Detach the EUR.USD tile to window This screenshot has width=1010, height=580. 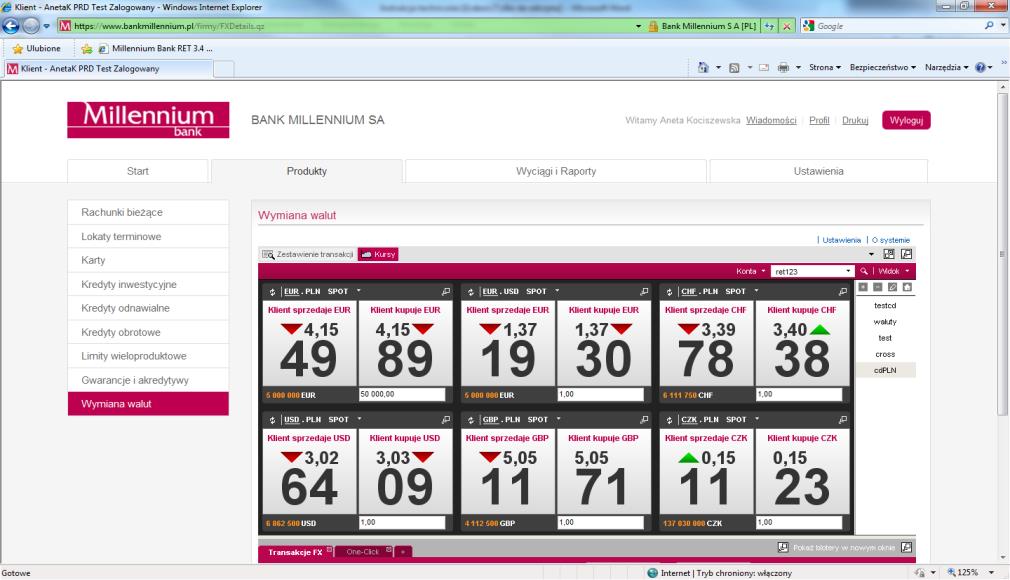[644, 291]
